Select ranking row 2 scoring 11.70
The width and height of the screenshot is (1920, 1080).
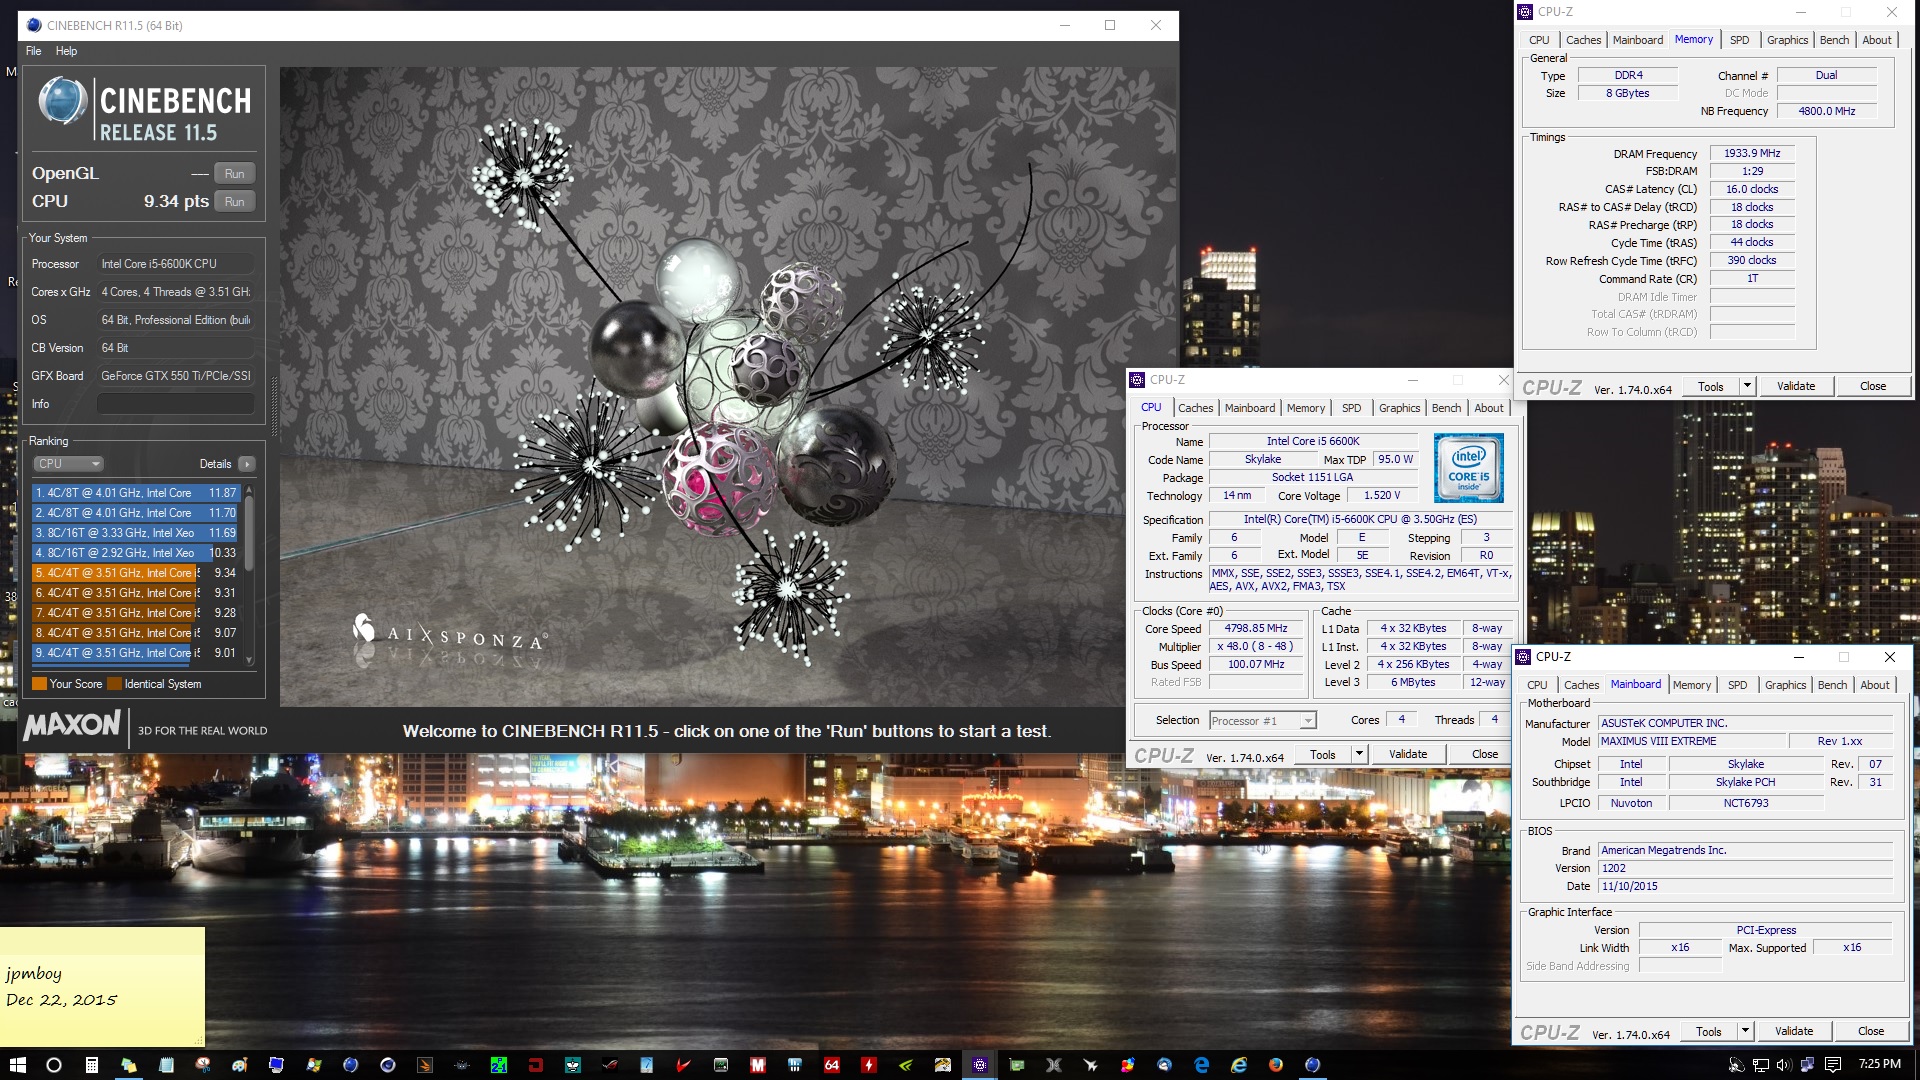(x=136, y=513)
